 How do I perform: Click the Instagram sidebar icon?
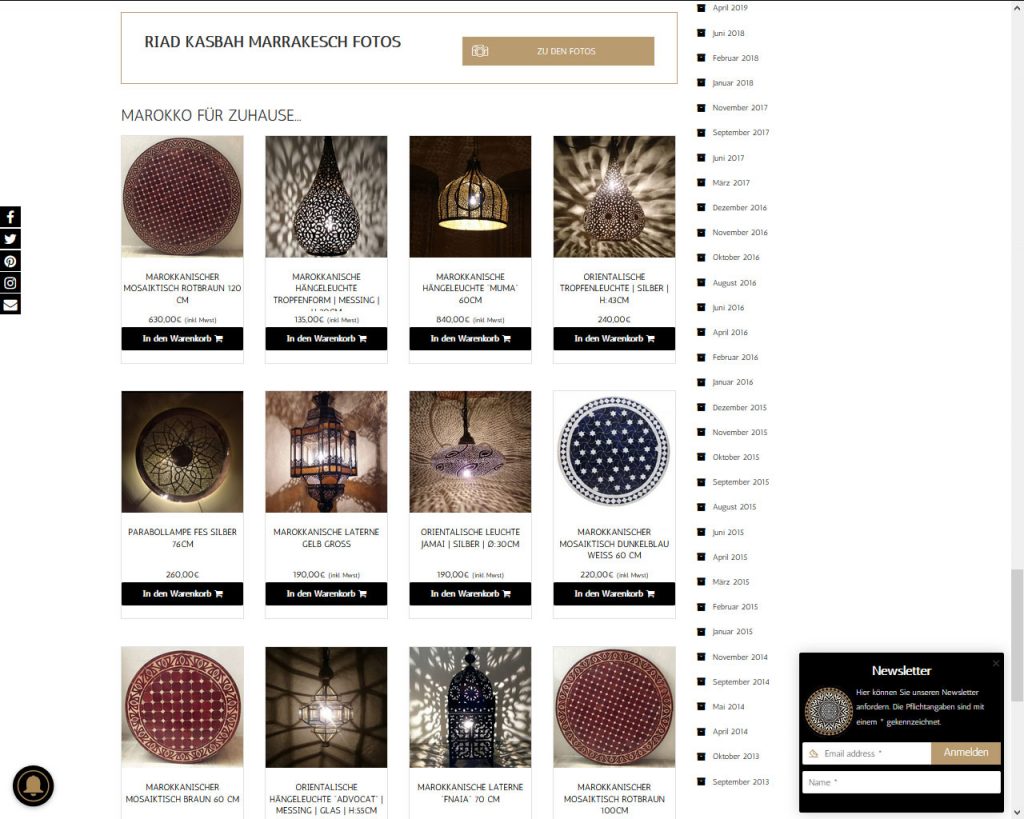tap(10, 283)
